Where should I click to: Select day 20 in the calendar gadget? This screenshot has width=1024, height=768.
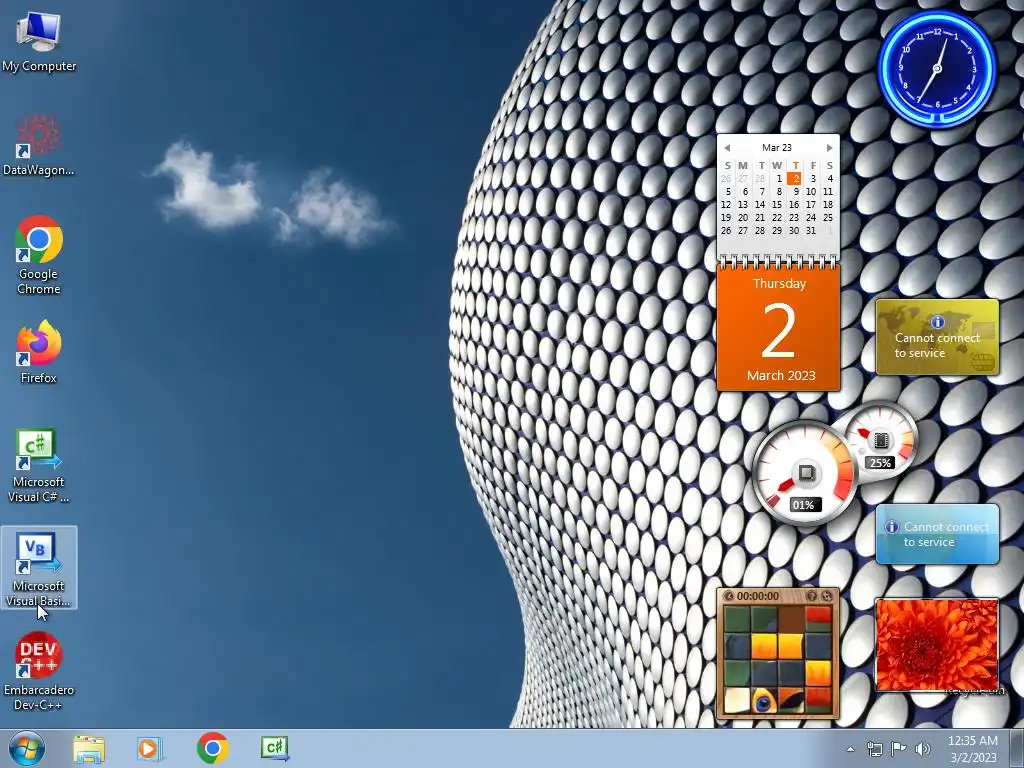click(x=743, y=217)
